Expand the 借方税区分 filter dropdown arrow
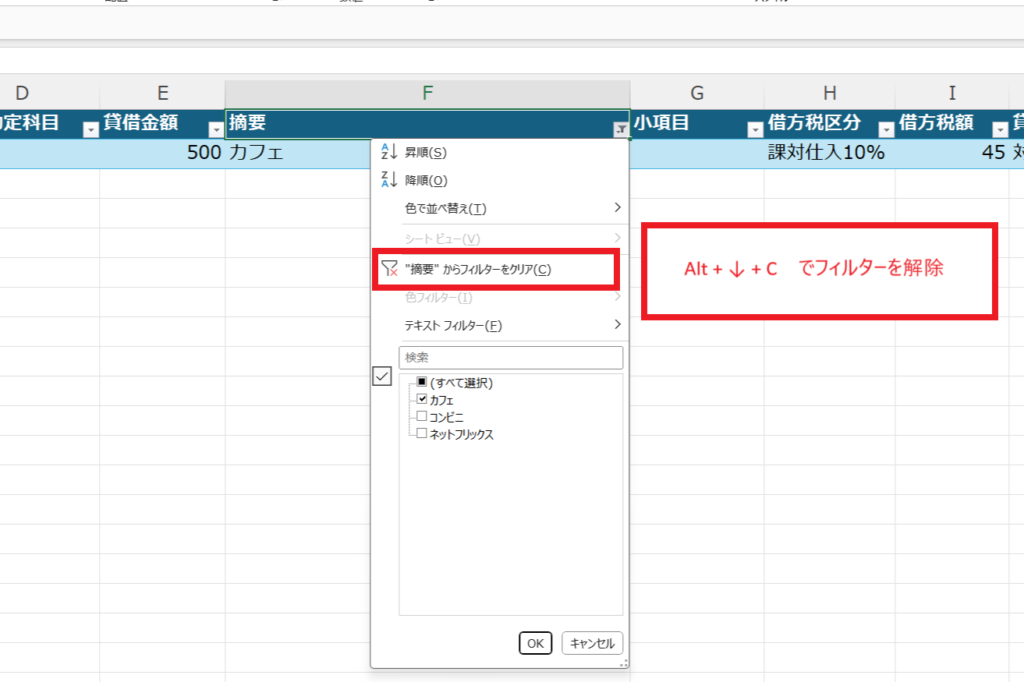This screenshot has height=682, width=1024. 885,129
